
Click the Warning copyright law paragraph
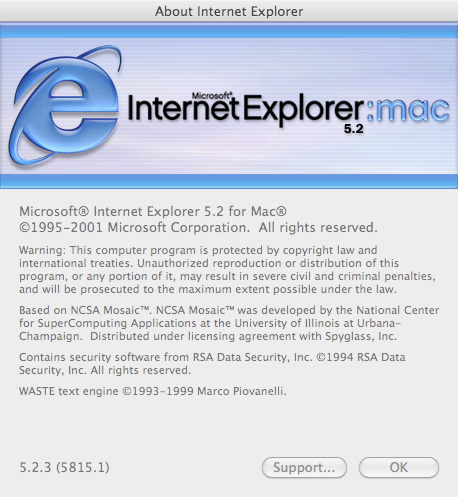pos(227,270)
